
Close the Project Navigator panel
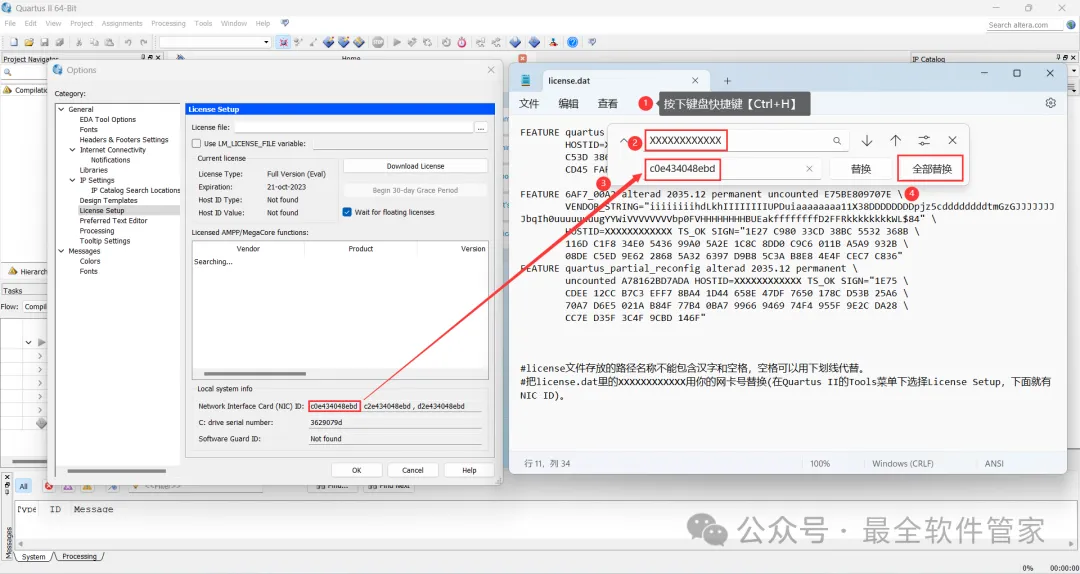(x=158, y=58)
